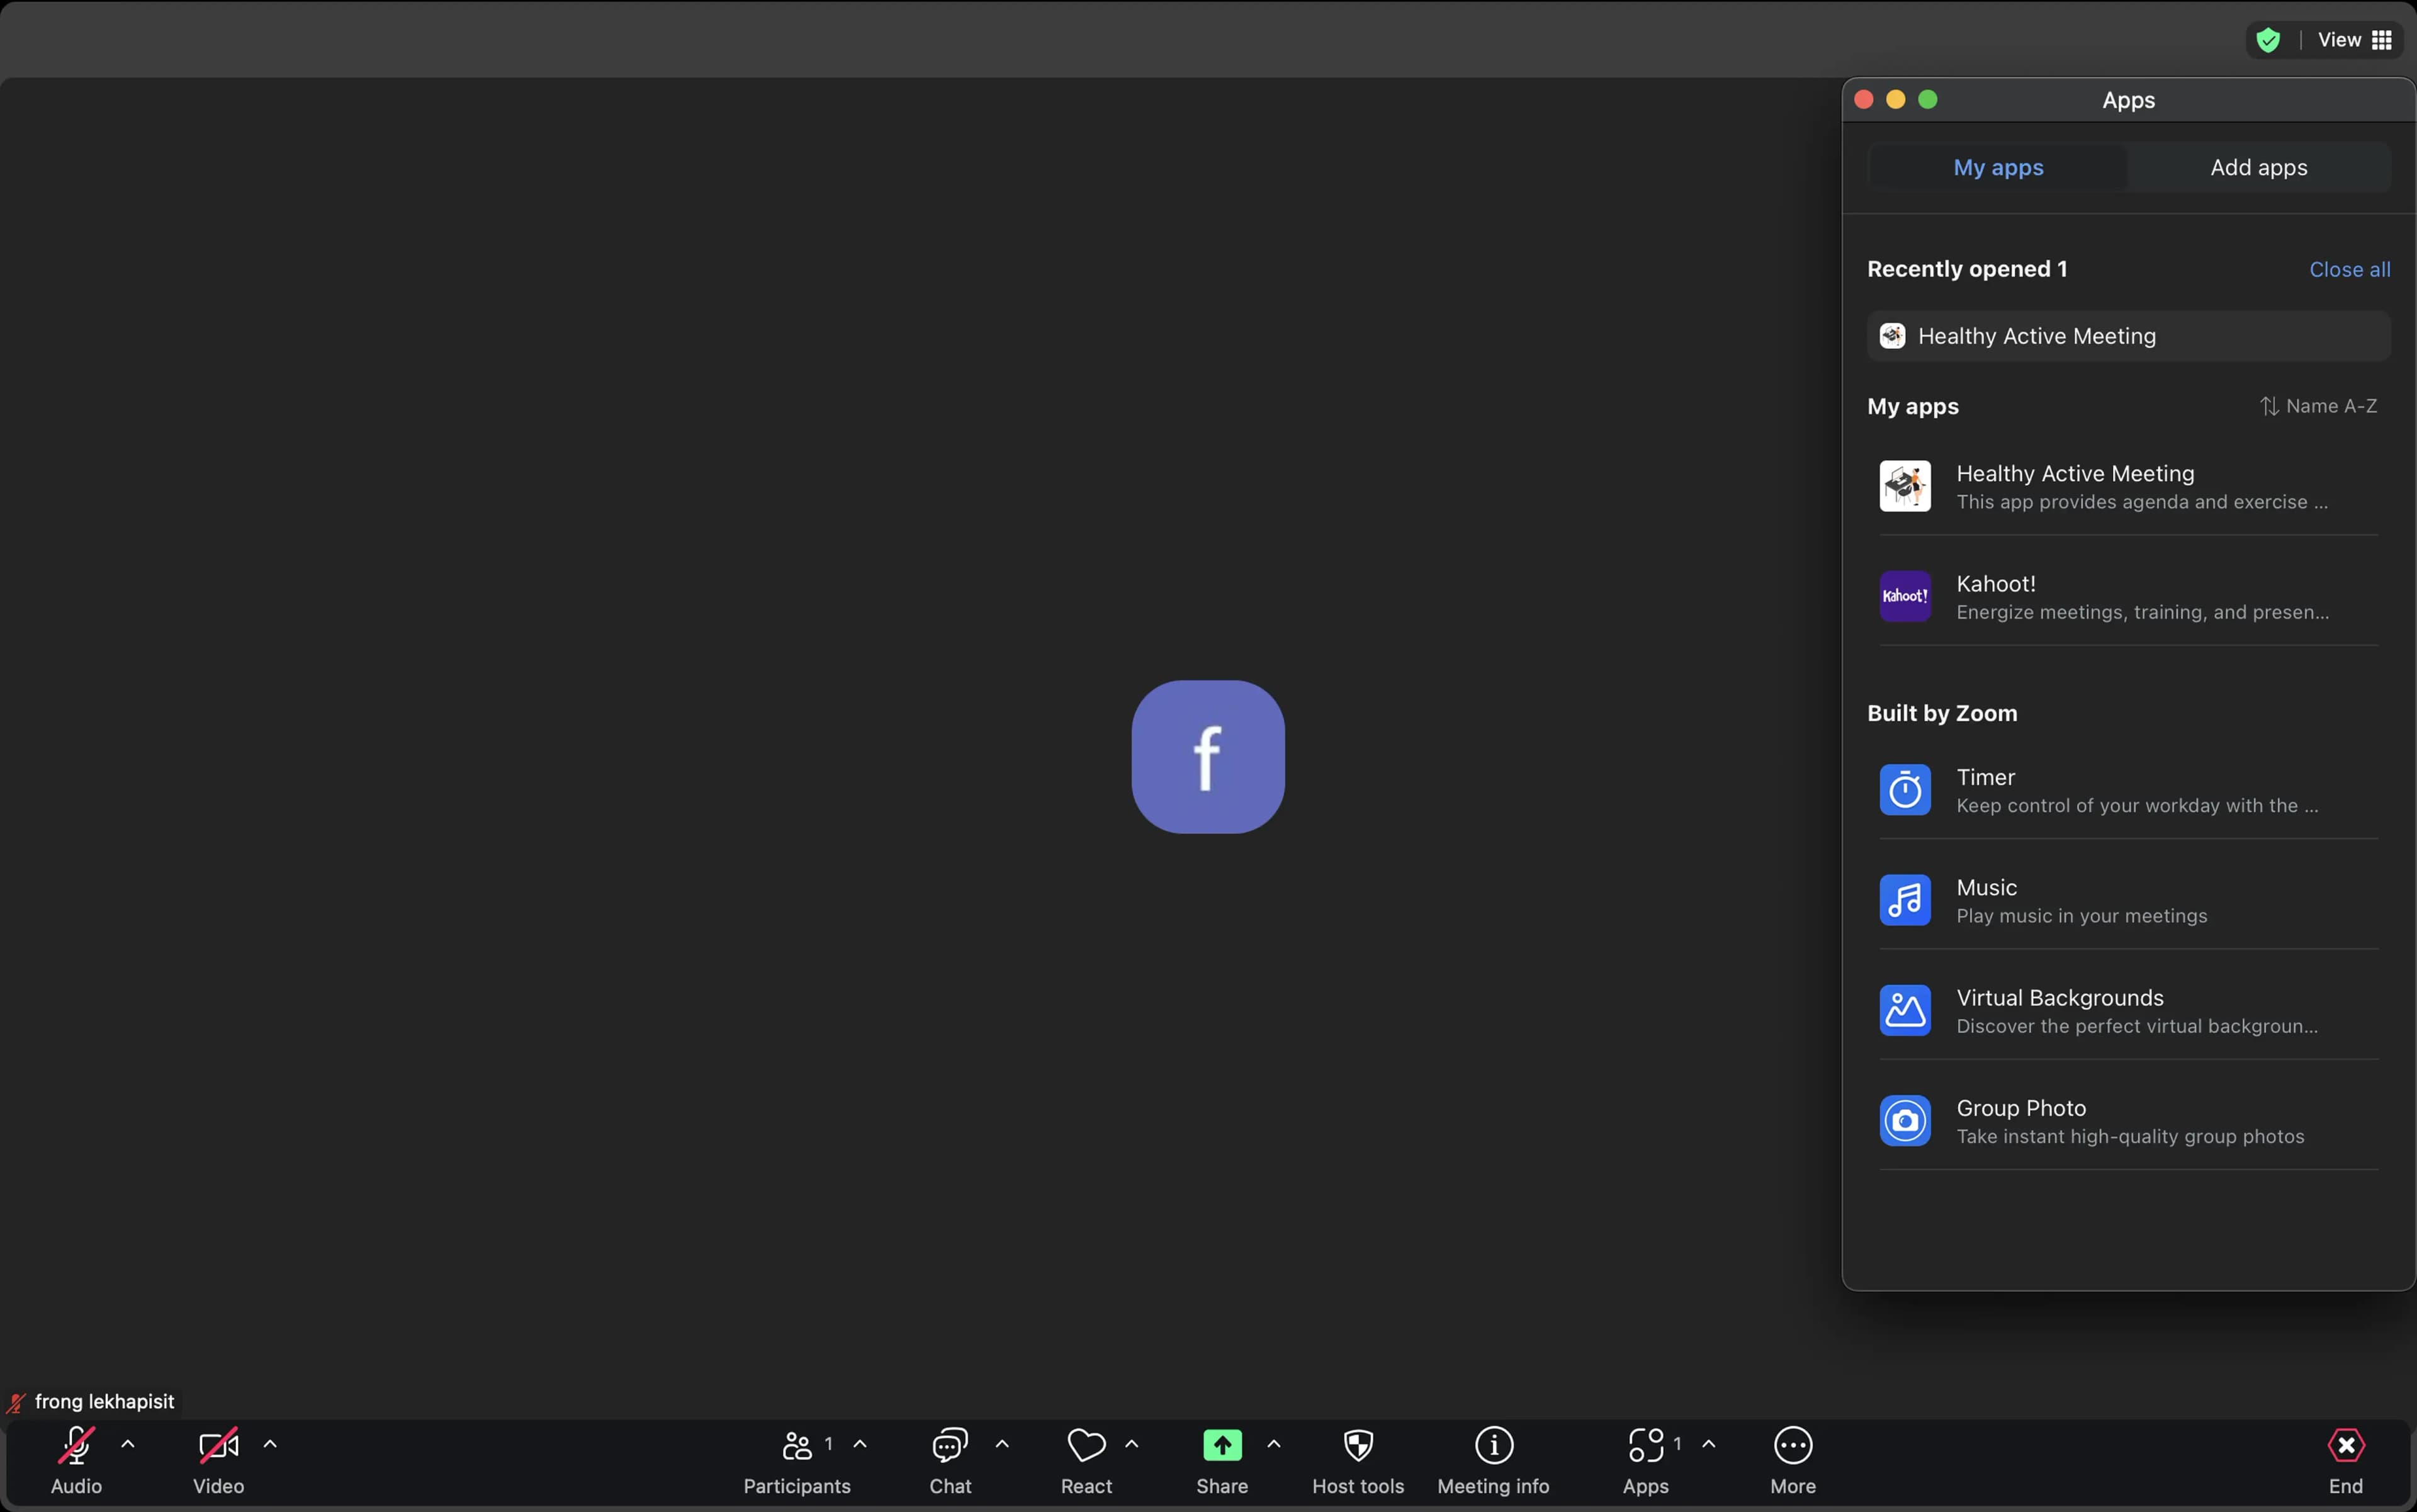Expand video options chevron
The image size is (2417, 1512).
[x=270, y=1444]
